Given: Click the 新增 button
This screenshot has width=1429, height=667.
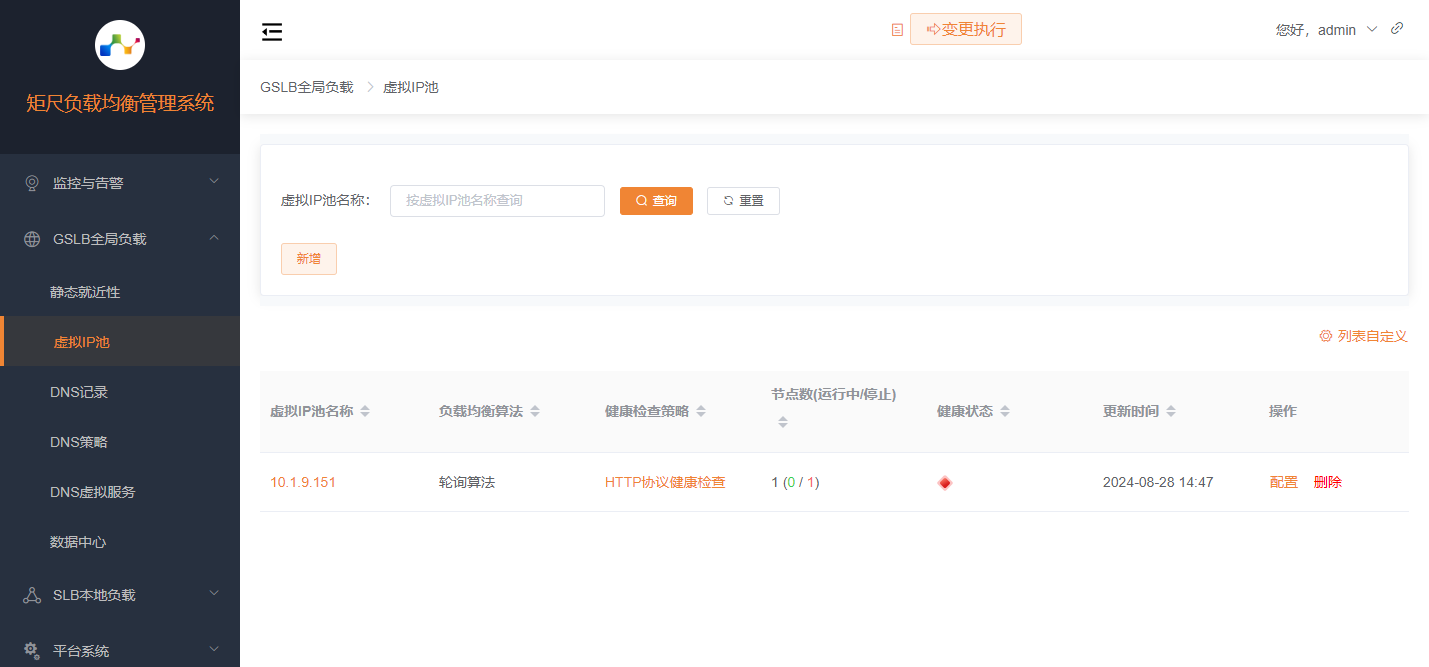Looking at the screenshot, I should click(x=308, y=259).
